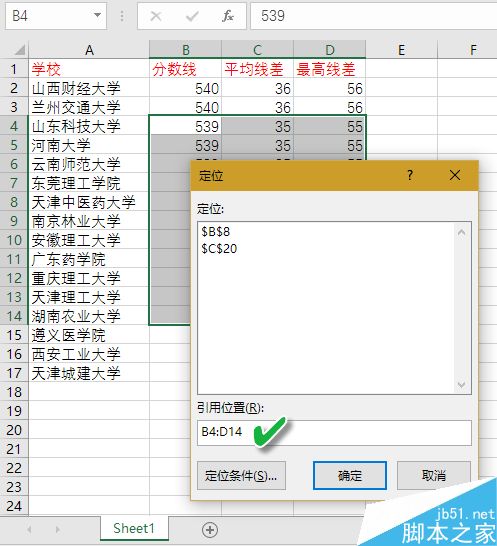Click the Name Box showing B4
The height and width of the screenshot is (546, 497).
click(x=56, y=16)
